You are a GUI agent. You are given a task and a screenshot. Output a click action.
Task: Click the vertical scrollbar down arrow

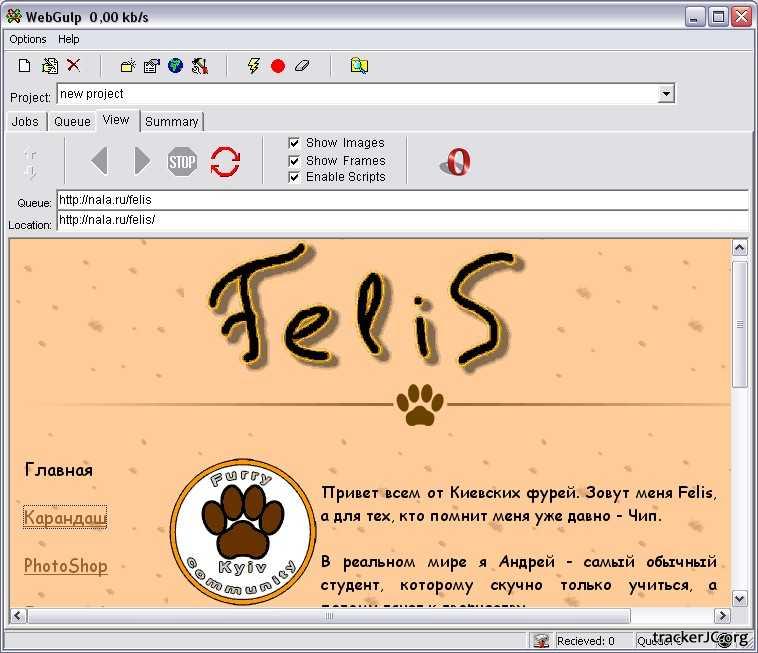(x=740, y=598)
